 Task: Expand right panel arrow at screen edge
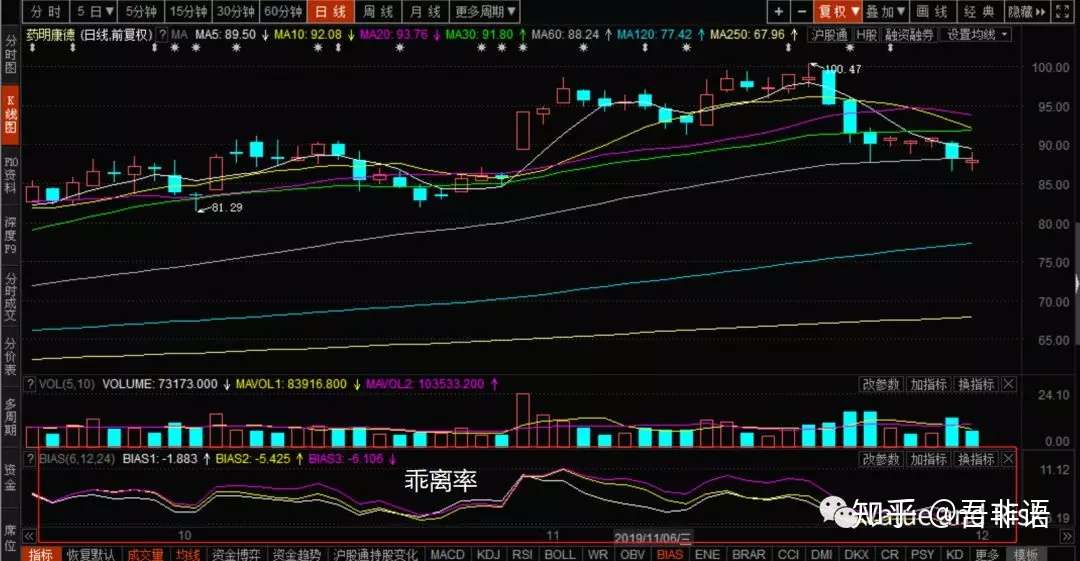pos(1077,283)
